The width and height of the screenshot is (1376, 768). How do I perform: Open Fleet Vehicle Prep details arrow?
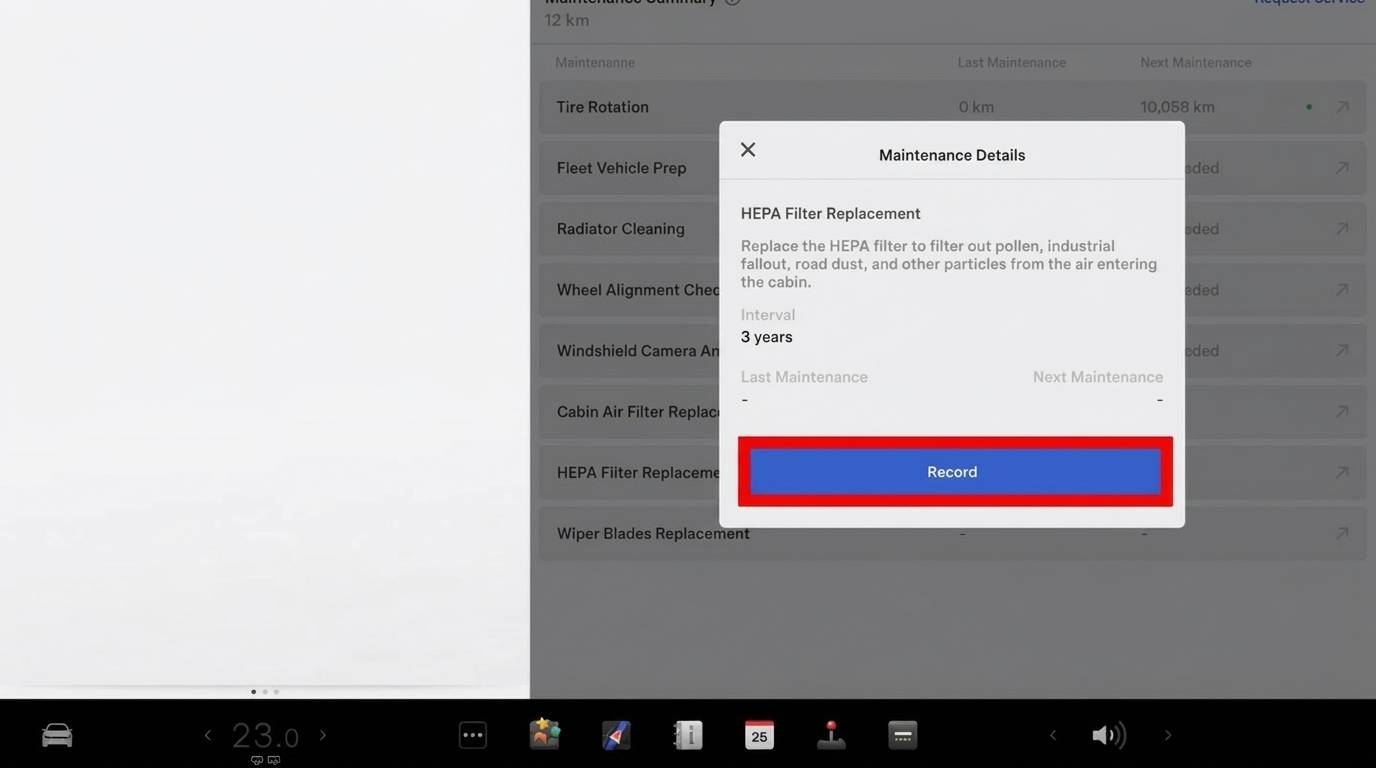[1342, 168]
